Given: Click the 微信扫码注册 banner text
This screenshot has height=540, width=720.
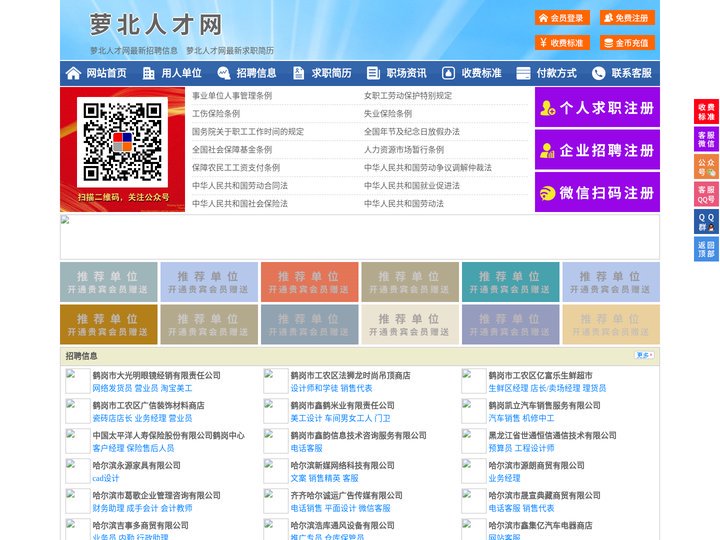Looking at the screenshot, I should pyautogui.click(x=607, y=193).
